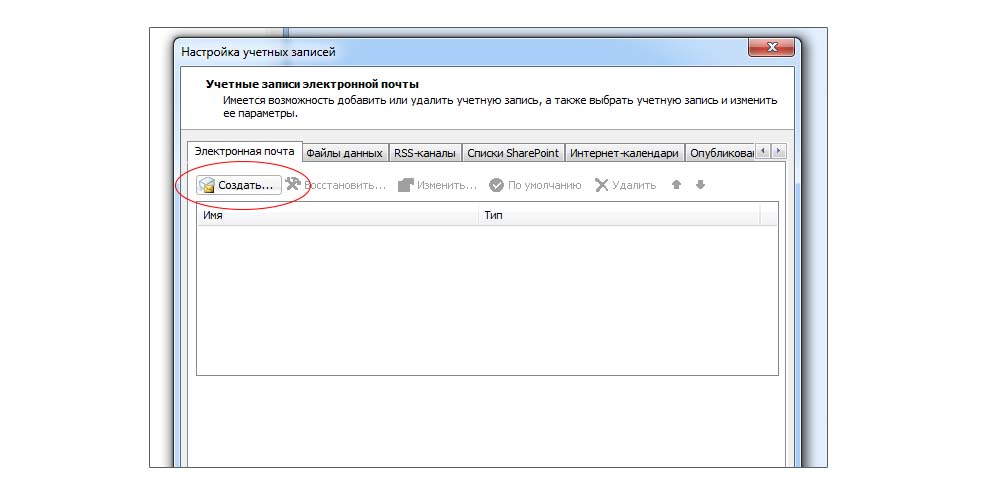Close the Настройка учетных записей dialog
The width and height of the screenshot is (997, 500).
(771, 48)
